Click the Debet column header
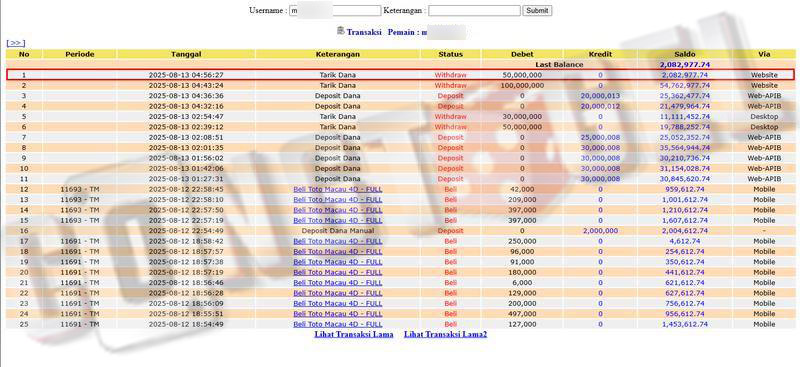Image resolution: width=800 pixels, height=367 pixels. tap(522, 54)
